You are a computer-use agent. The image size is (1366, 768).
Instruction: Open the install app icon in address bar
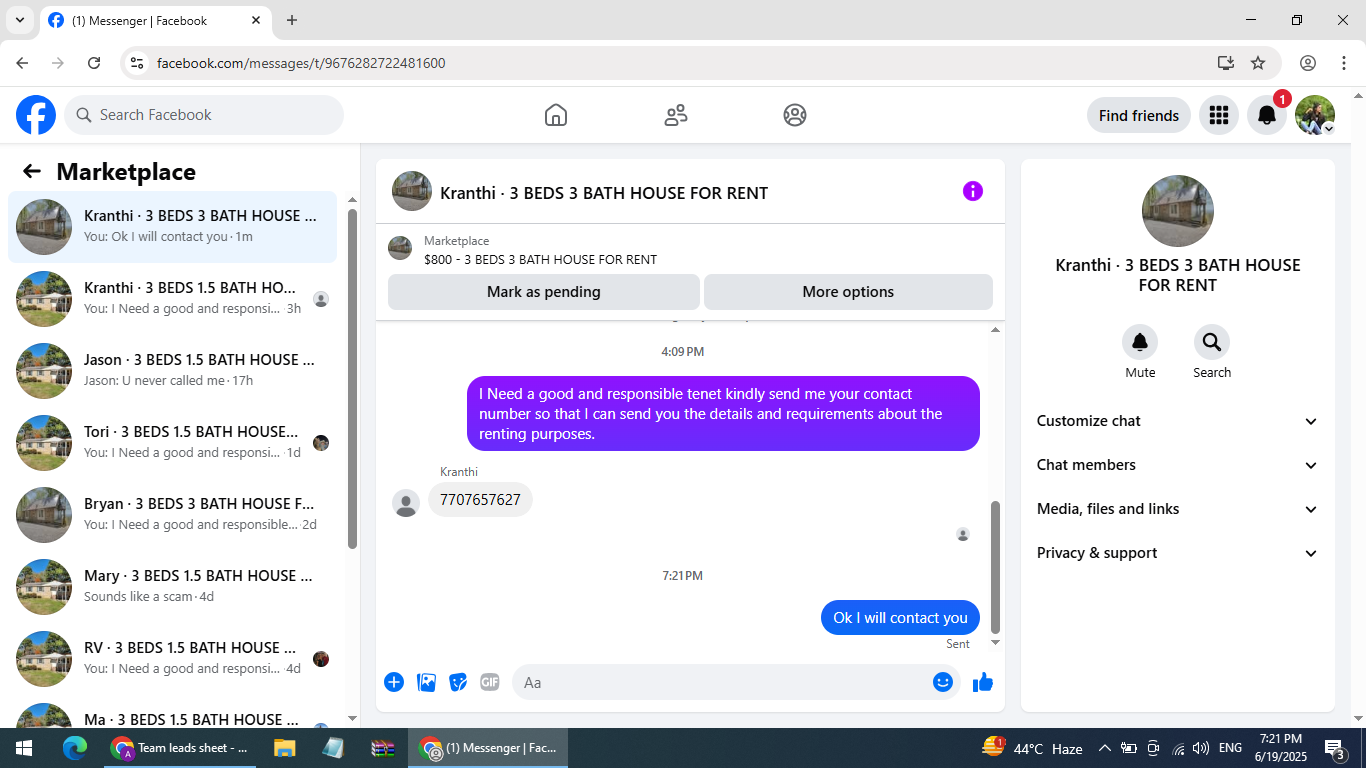(x=1226, y=63)
